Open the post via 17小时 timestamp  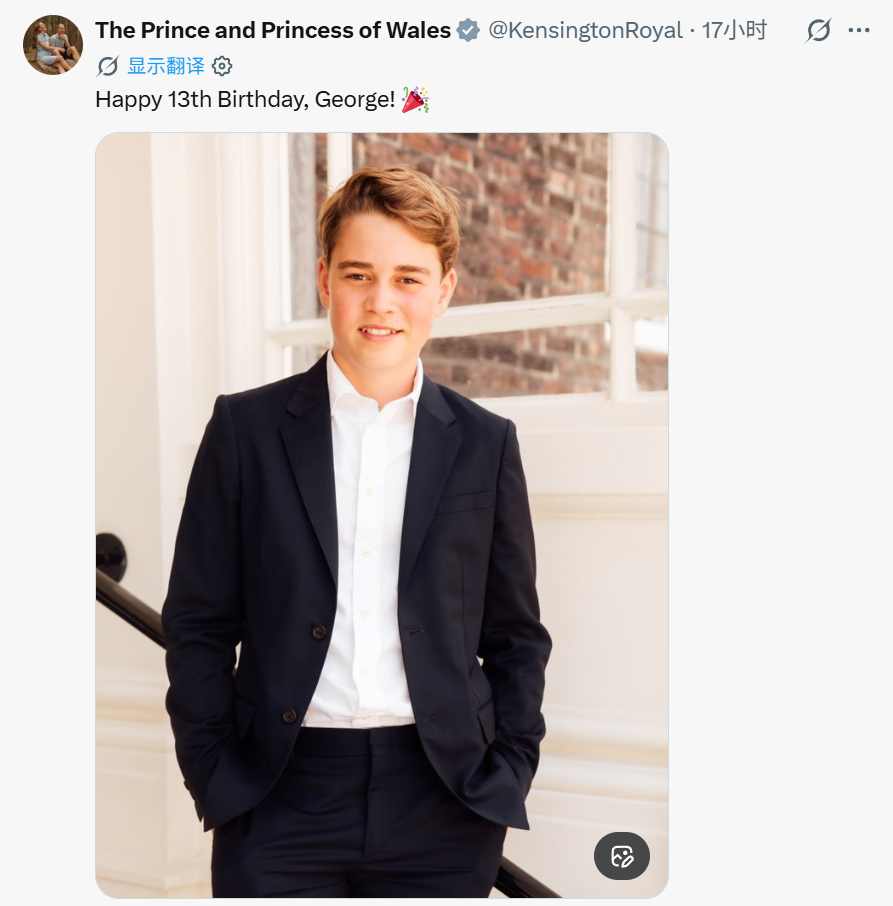[734, 30]
